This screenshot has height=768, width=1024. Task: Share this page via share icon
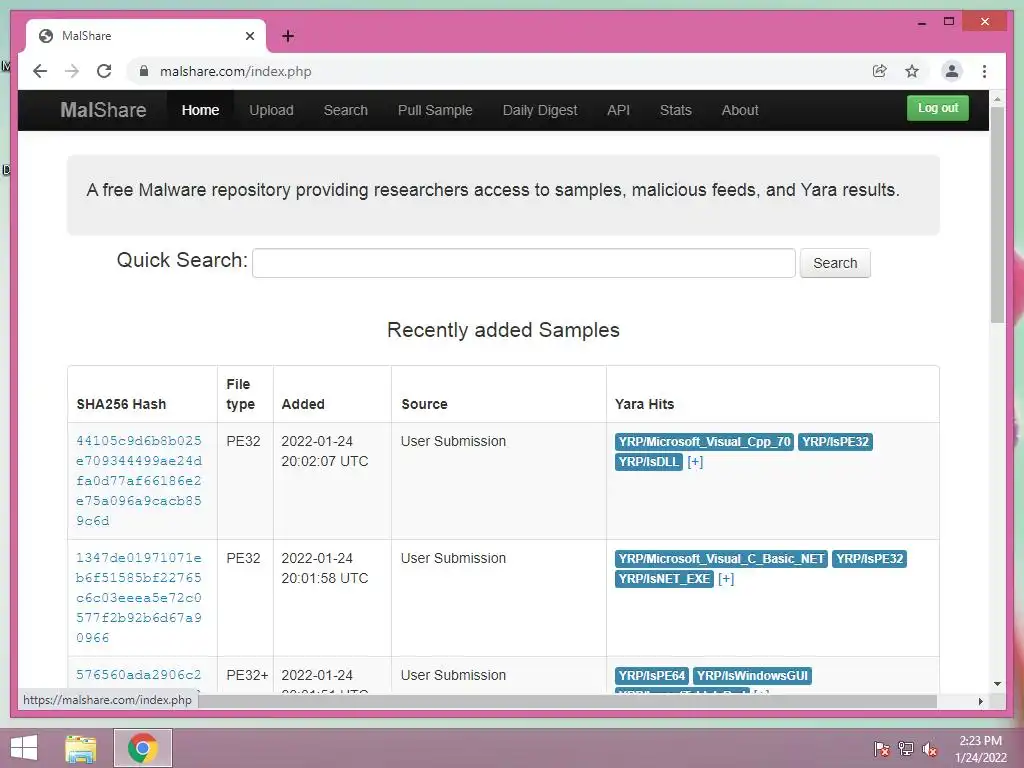pos(880,71)
